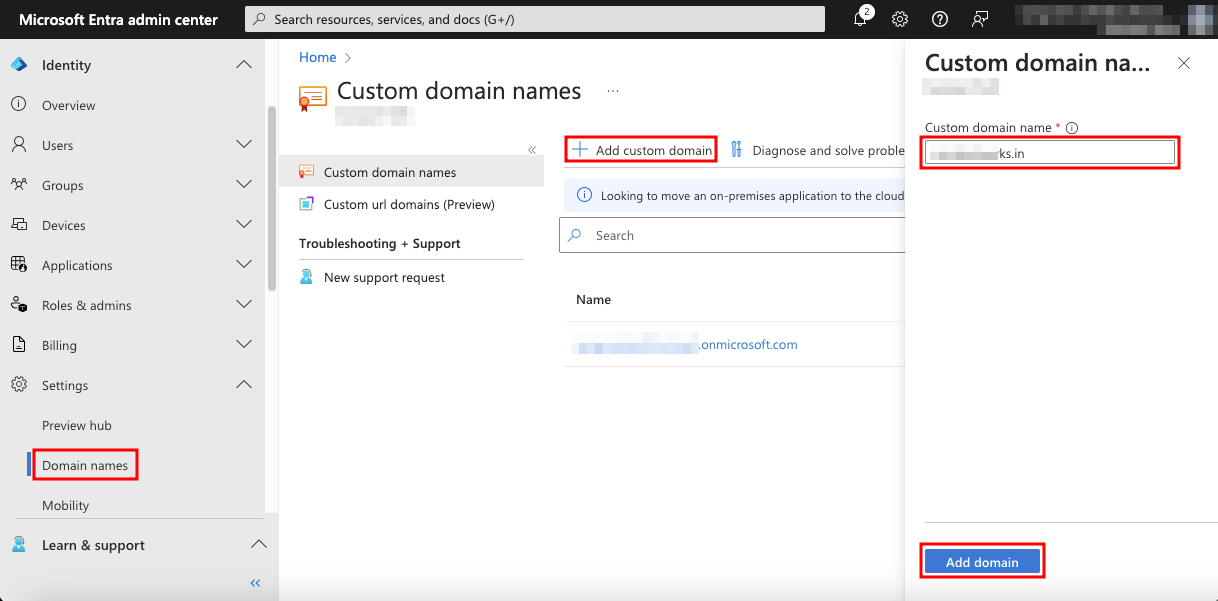Open the Home breadcrumb link
1218x601 pixels.
tap(318, 57)
